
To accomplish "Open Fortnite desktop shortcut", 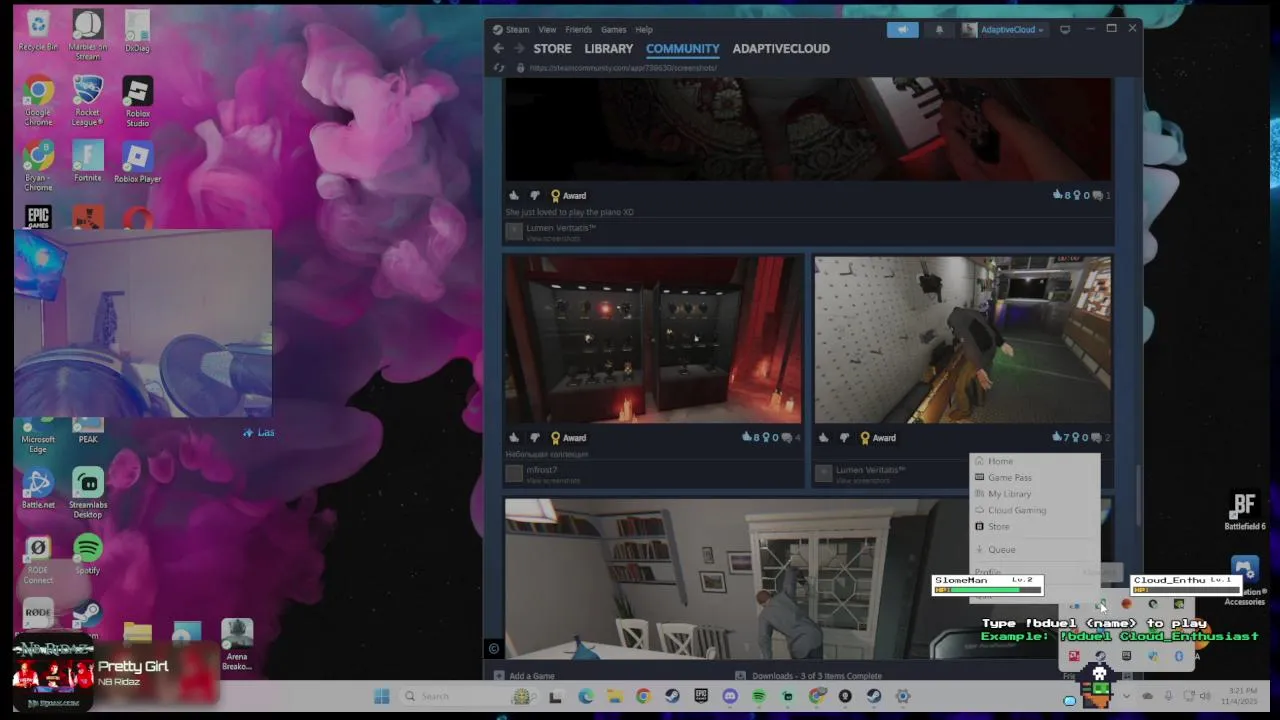I will click(x=88, y=163).
